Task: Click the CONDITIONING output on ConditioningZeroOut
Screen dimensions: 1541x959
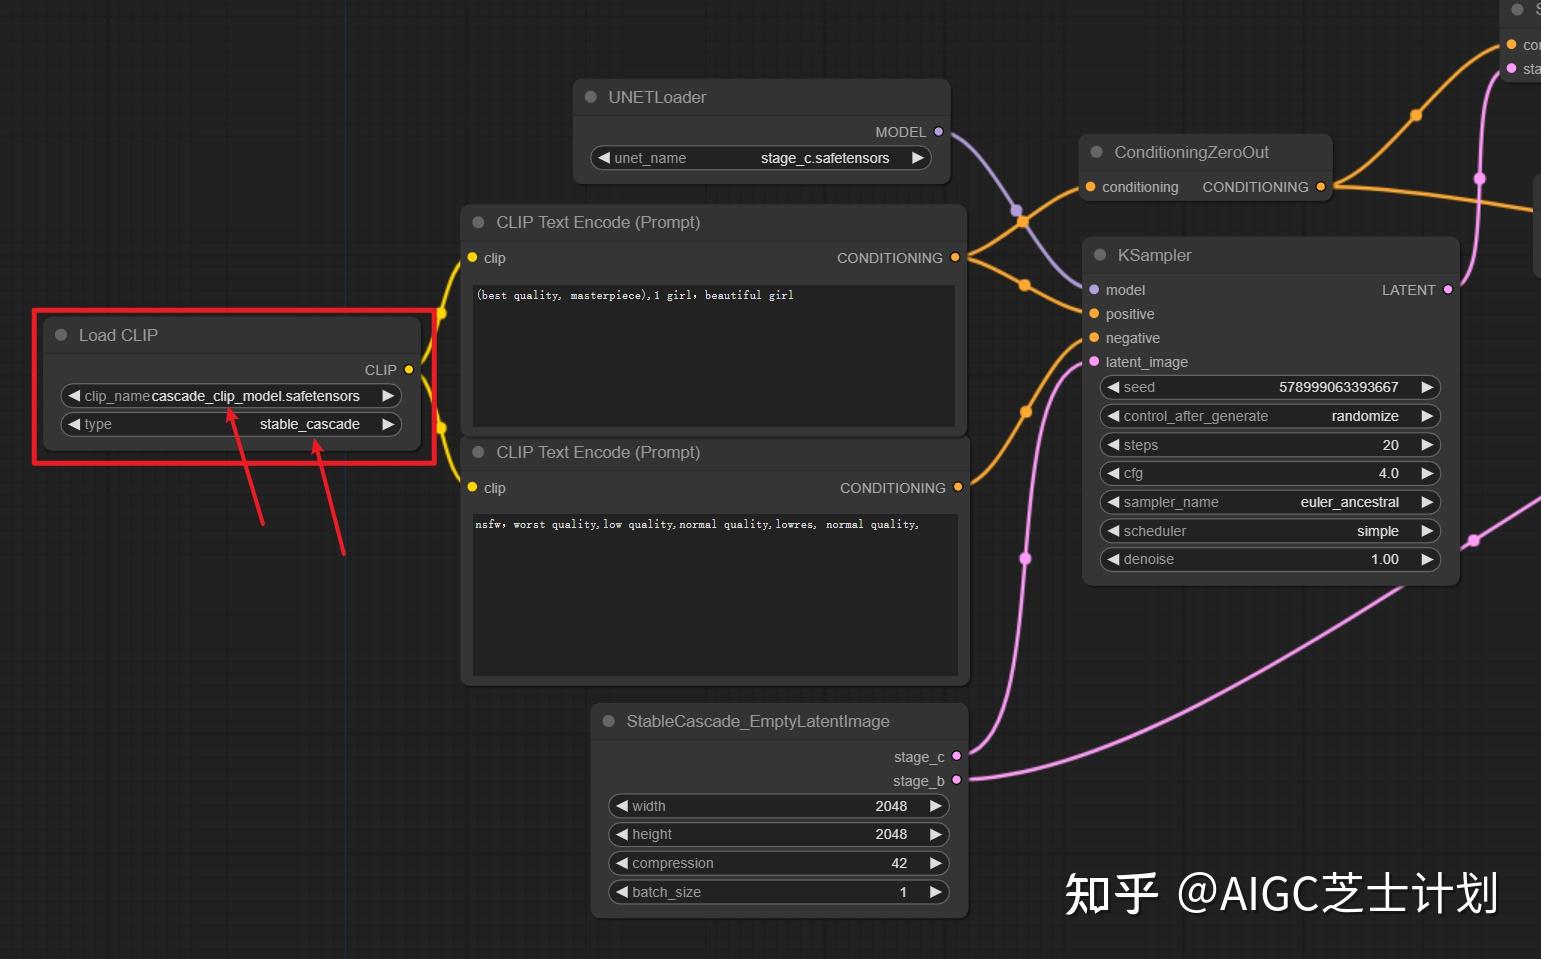Action: coord(1320,186)
